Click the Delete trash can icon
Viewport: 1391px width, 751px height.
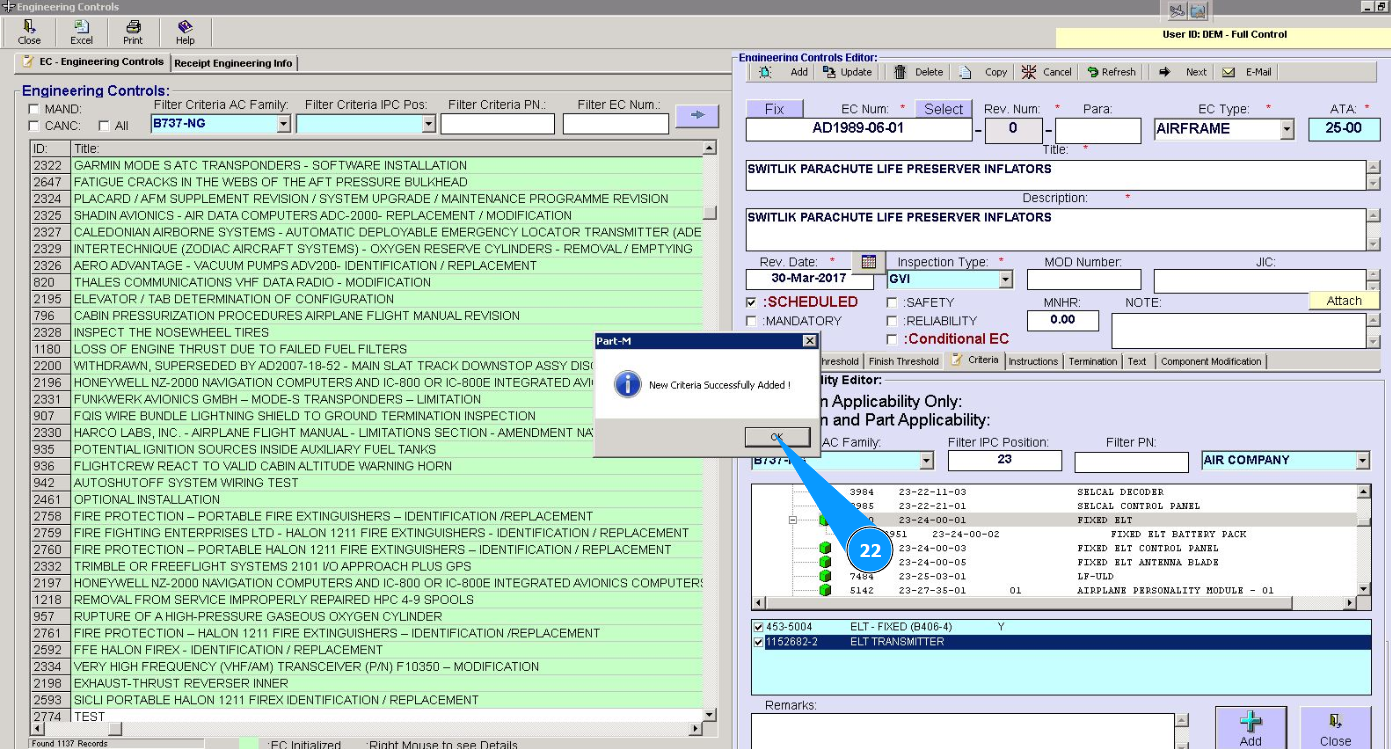click(x=900, y=72)
